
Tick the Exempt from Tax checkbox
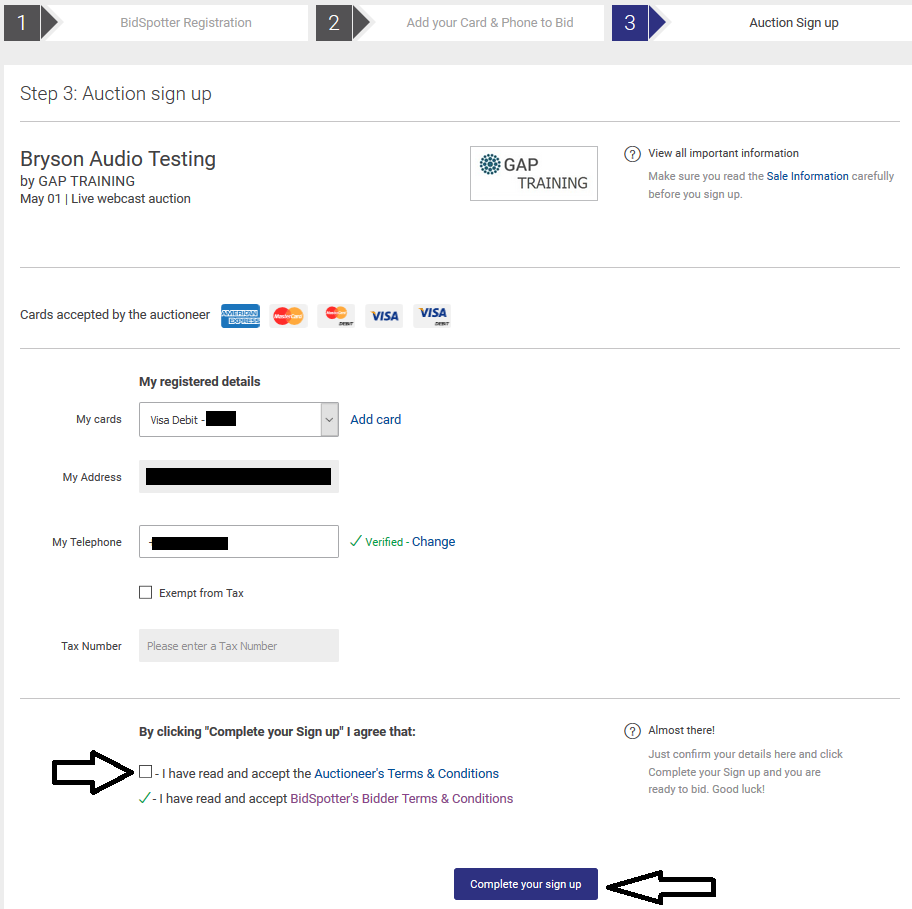coord(145,593)
